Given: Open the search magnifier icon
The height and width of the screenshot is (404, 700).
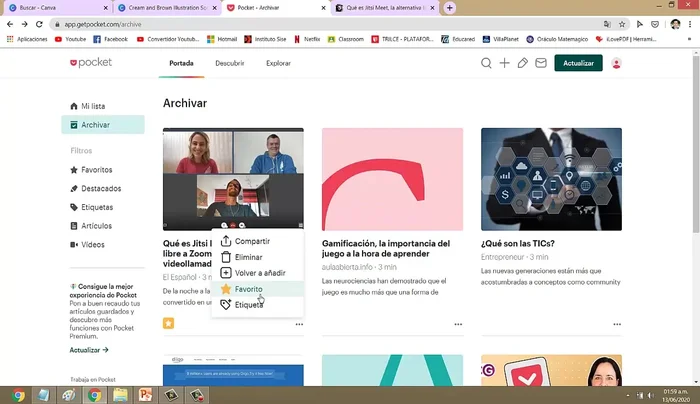Looking at the screenshot, I should (x=486, y=63).
